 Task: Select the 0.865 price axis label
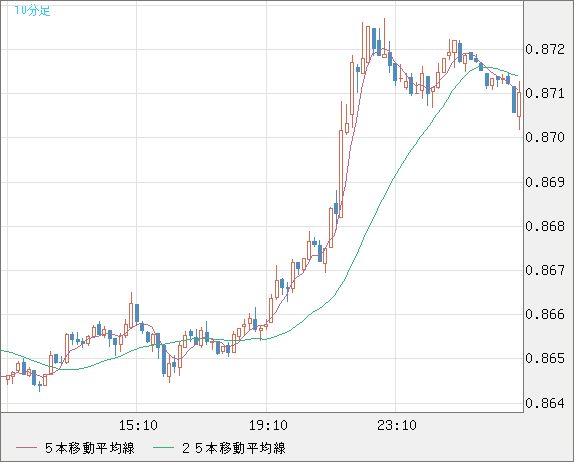coord(545,358)
